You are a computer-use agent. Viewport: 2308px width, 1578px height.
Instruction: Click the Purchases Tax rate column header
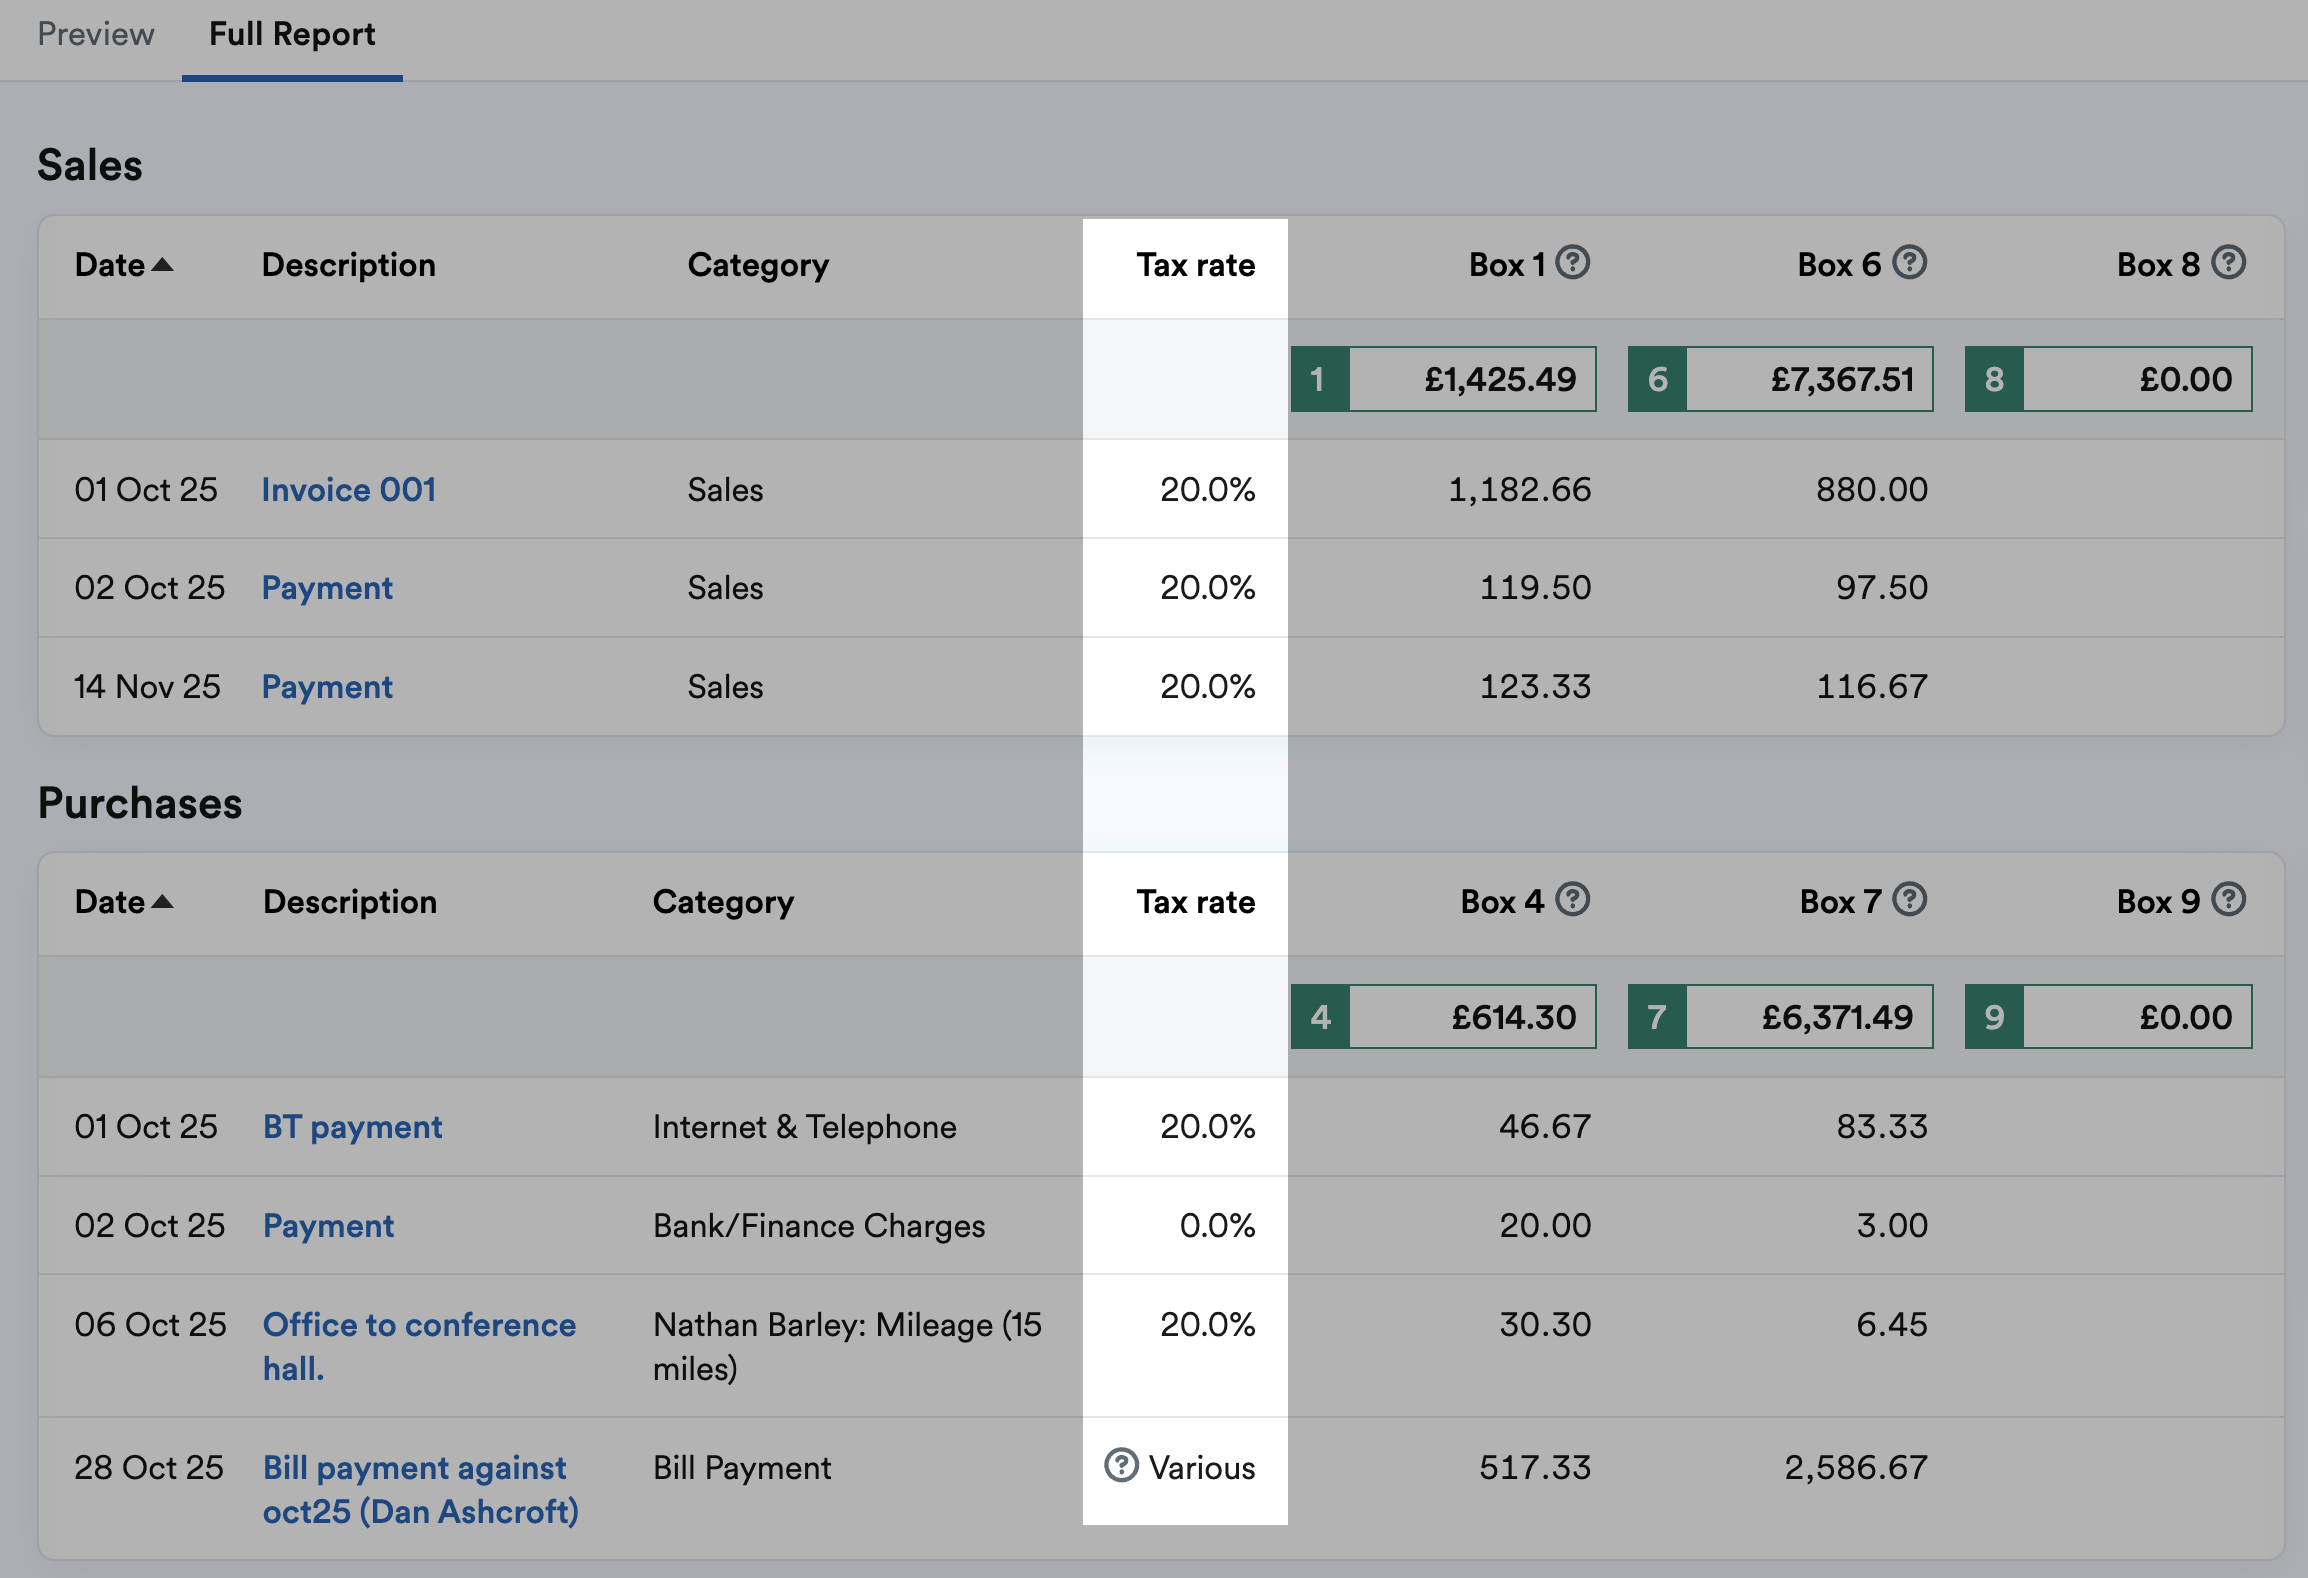(x=1195, y=901)
